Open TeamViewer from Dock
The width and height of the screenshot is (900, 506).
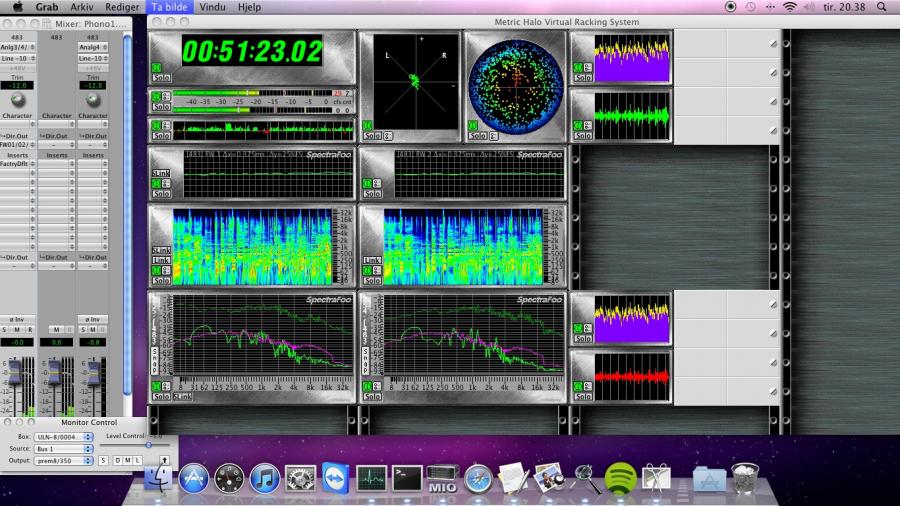pos(335,478)
